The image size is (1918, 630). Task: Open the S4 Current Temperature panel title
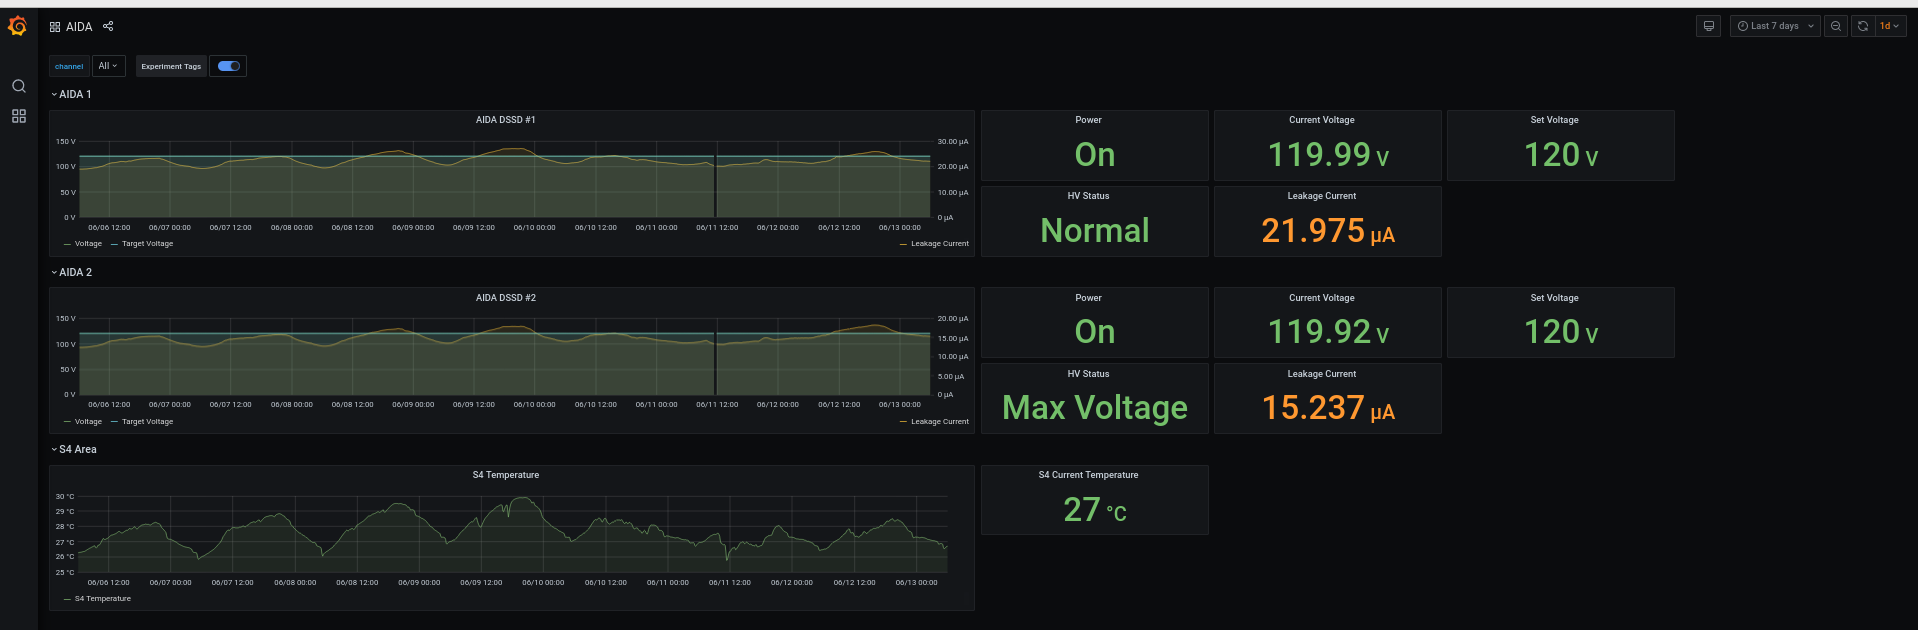point(1088,475)
